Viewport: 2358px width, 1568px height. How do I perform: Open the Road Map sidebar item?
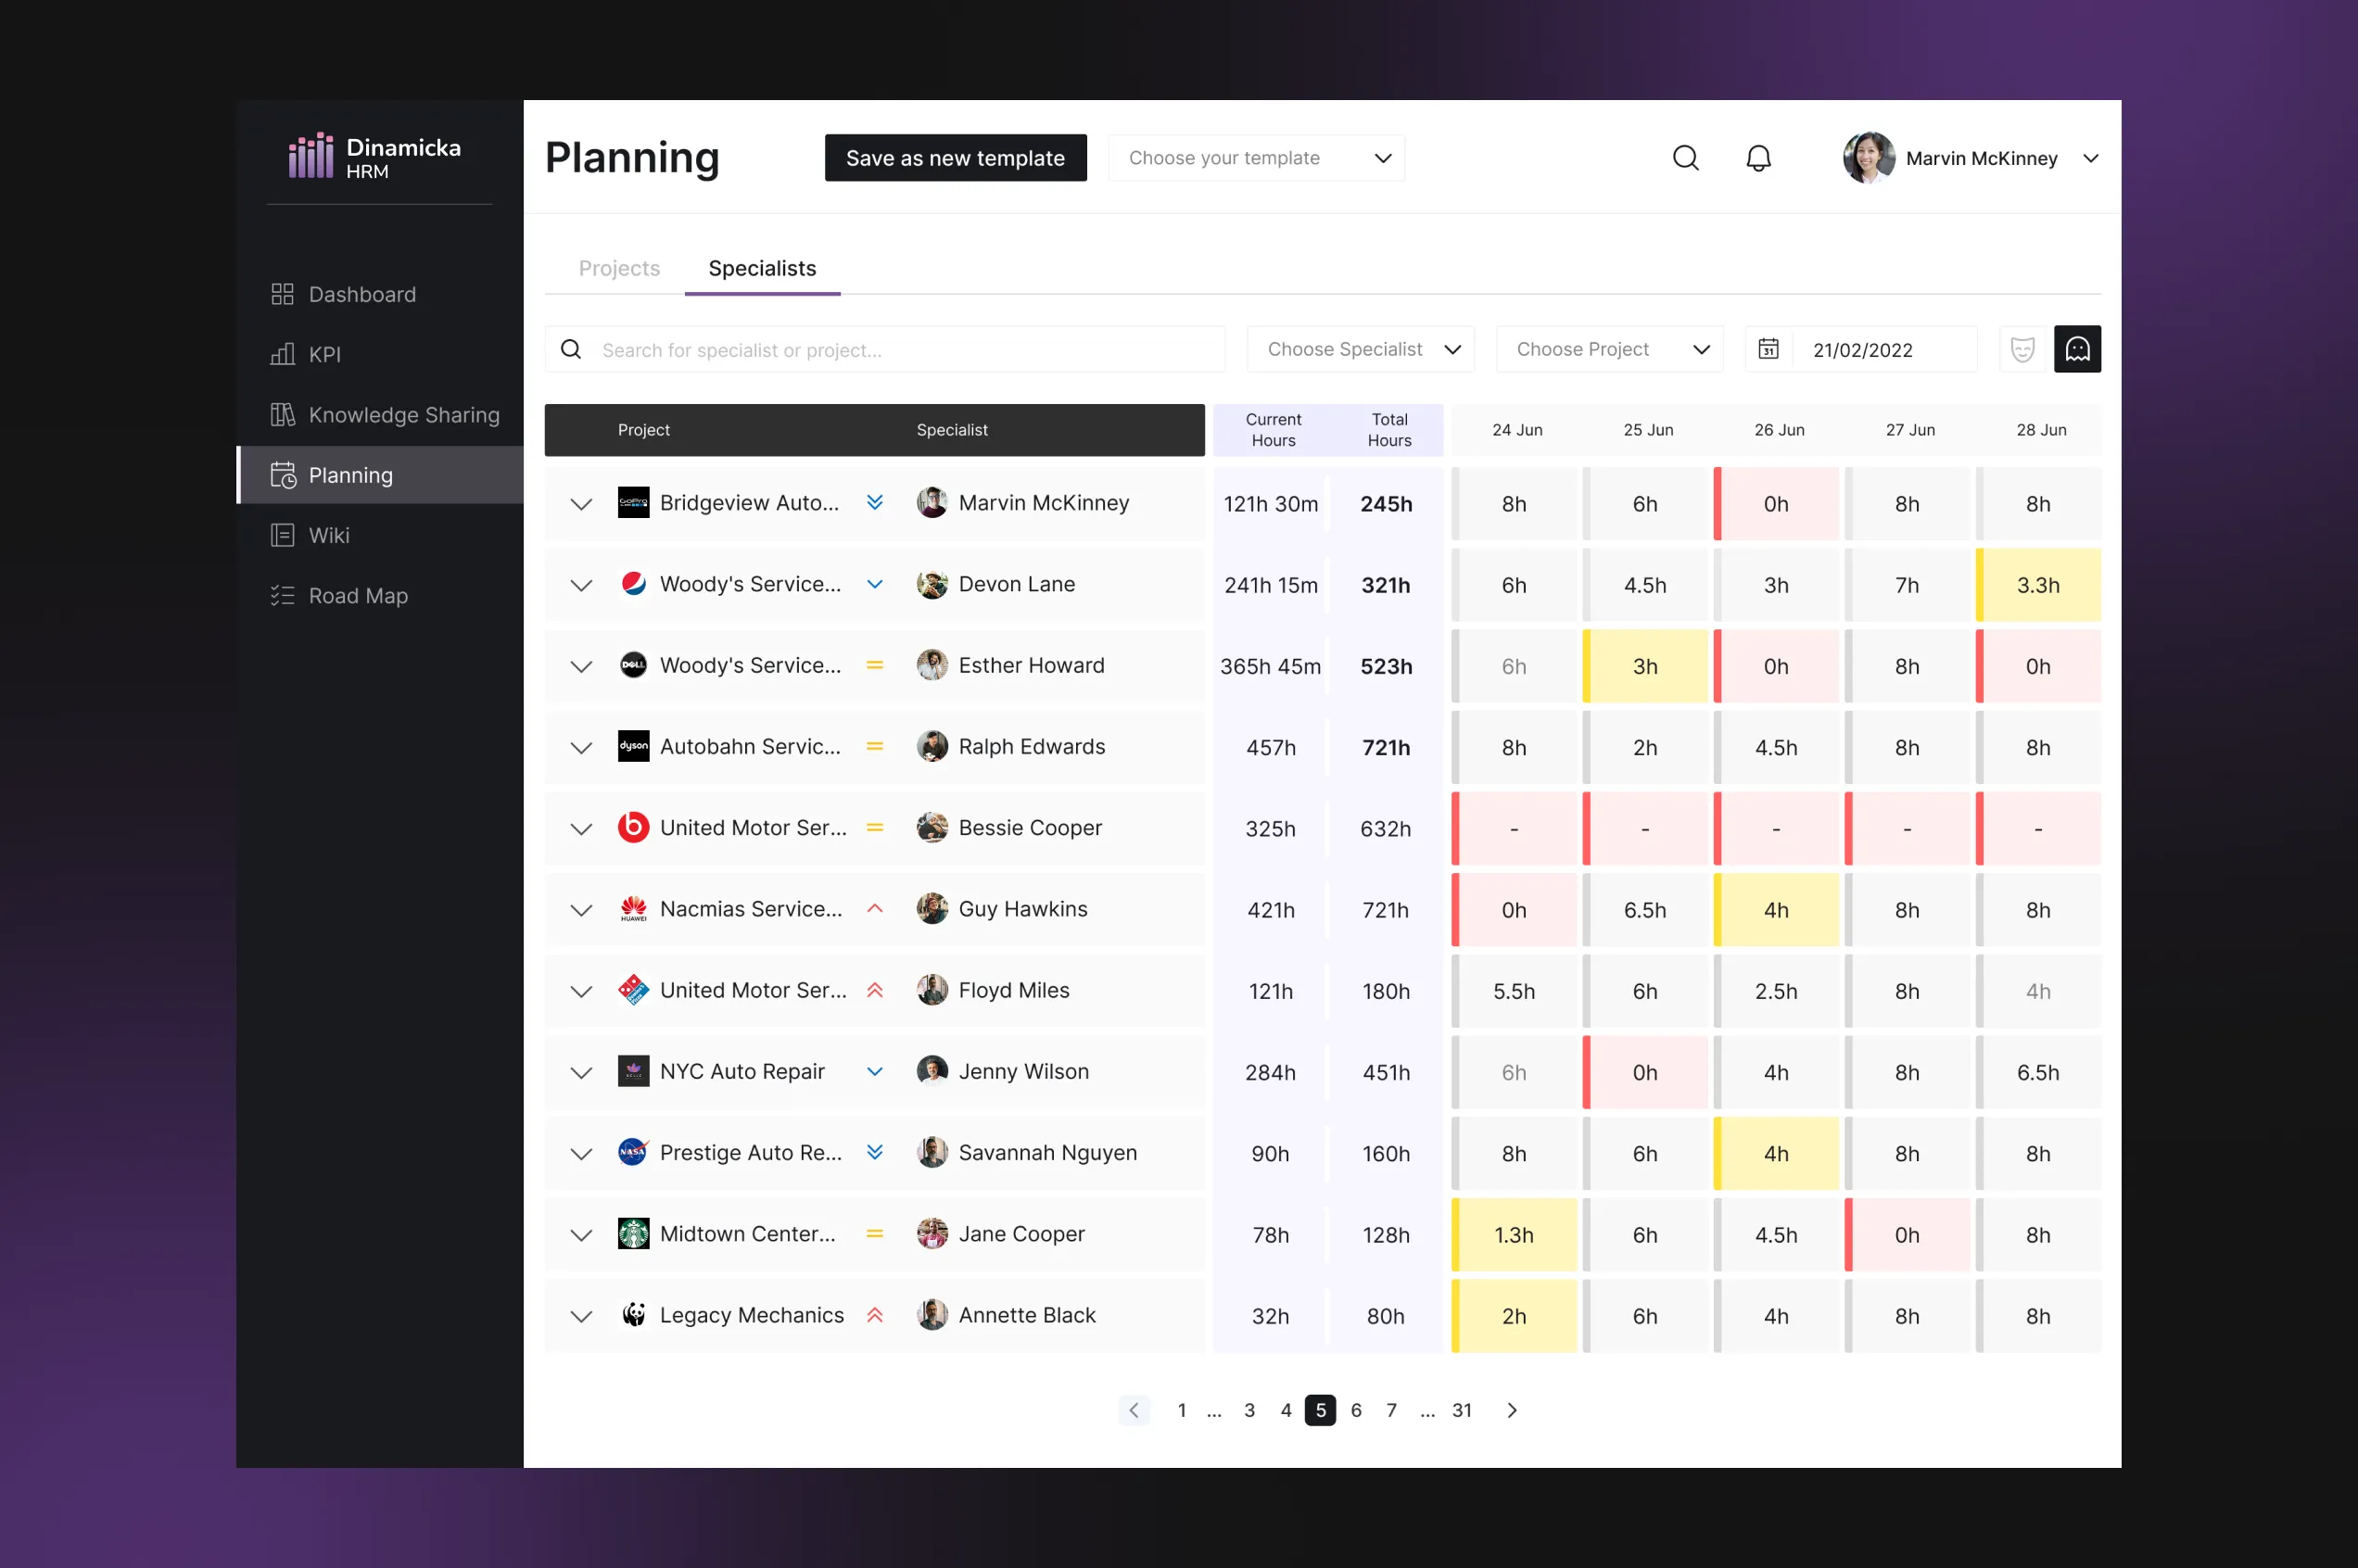click(357, 595)
